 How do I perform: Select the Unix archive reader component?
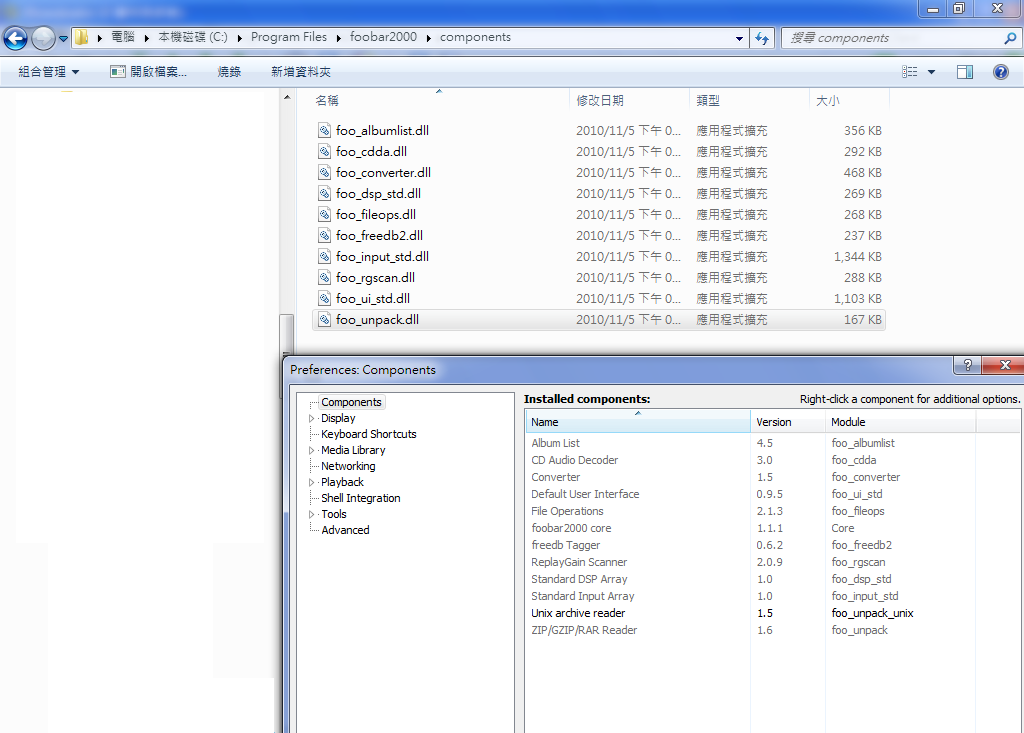[751, 613]
